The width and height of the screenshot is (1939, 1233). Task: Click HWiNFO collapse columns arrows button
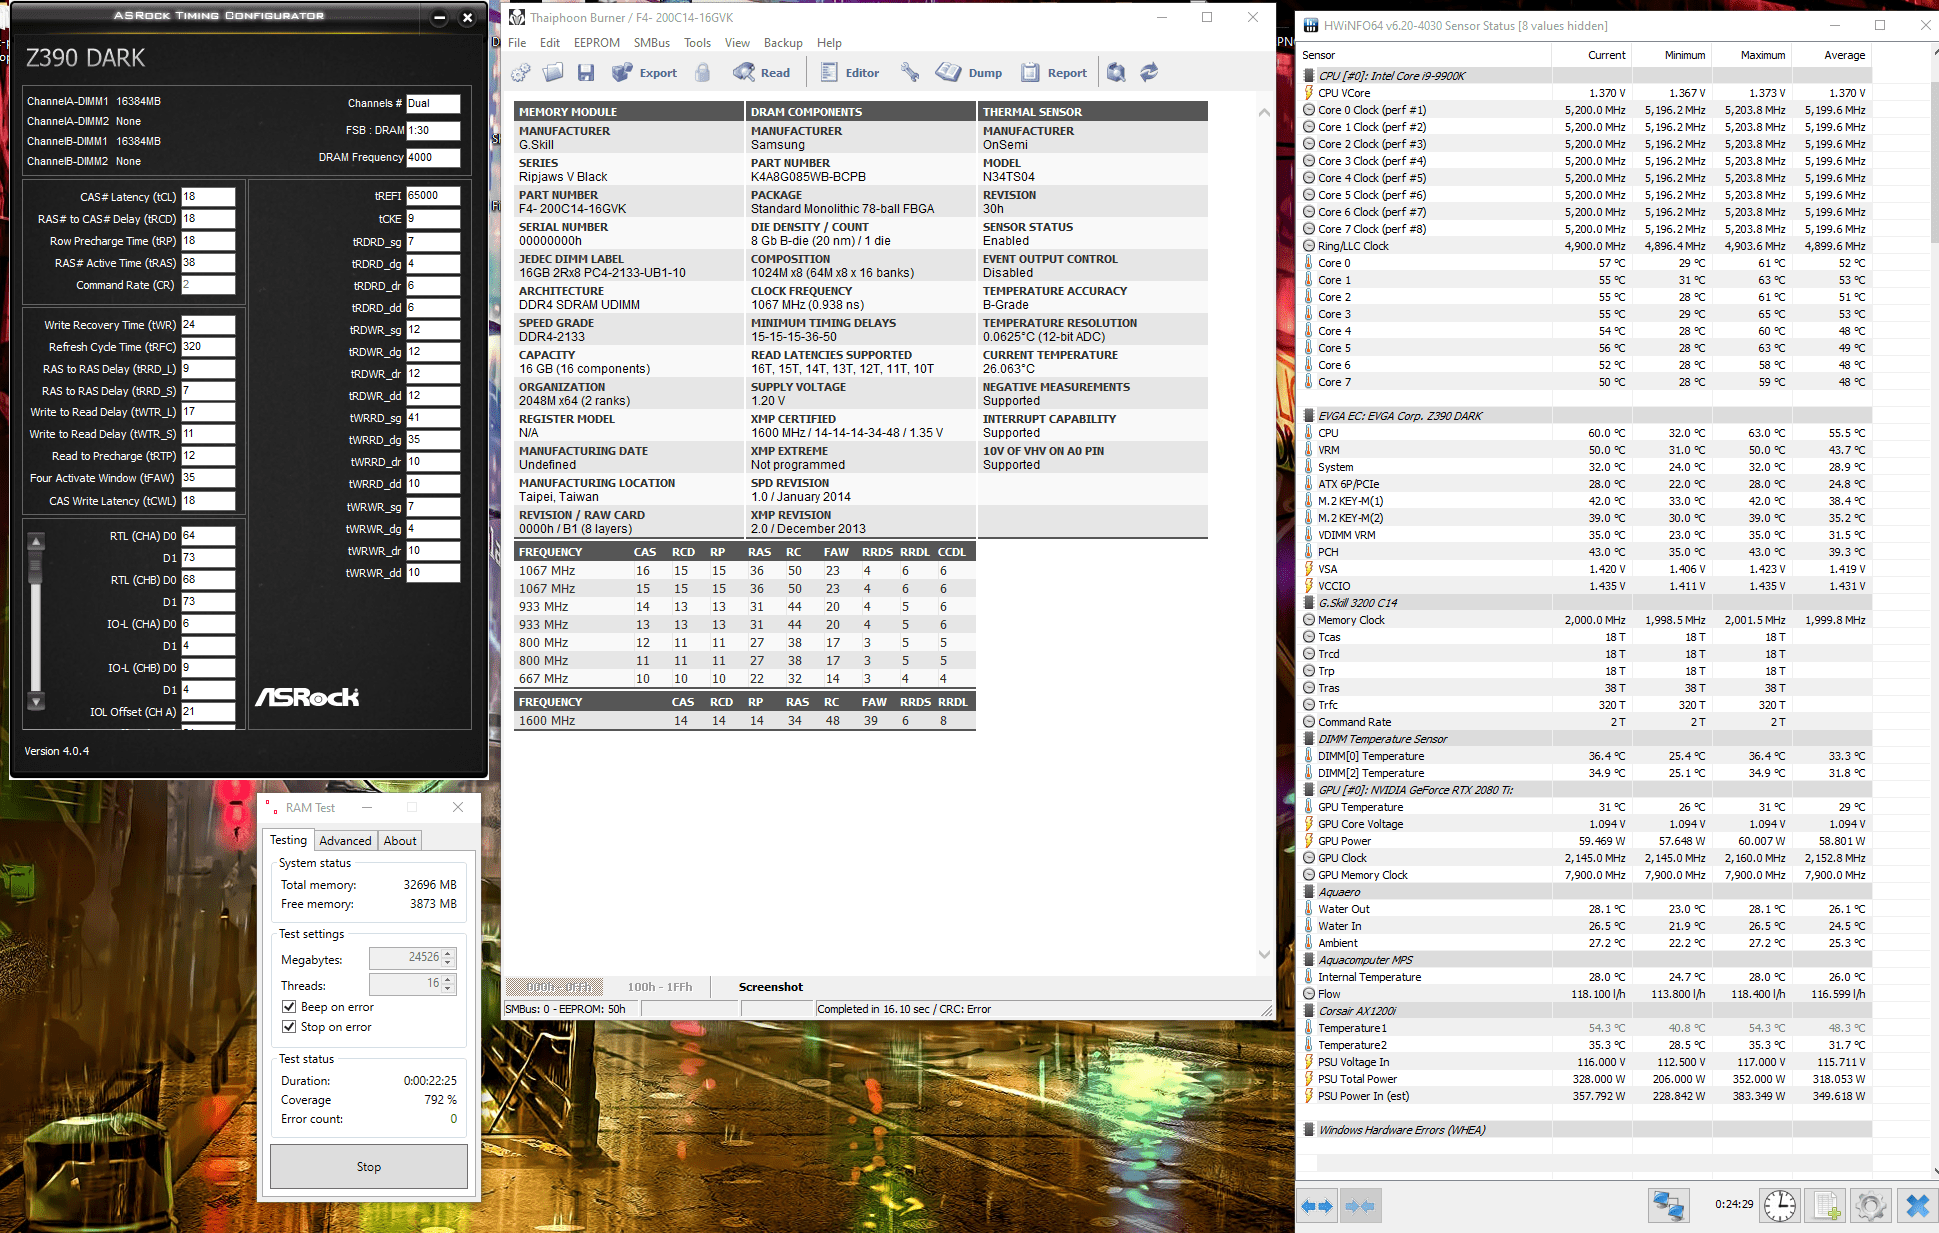click(1360, 1206)
